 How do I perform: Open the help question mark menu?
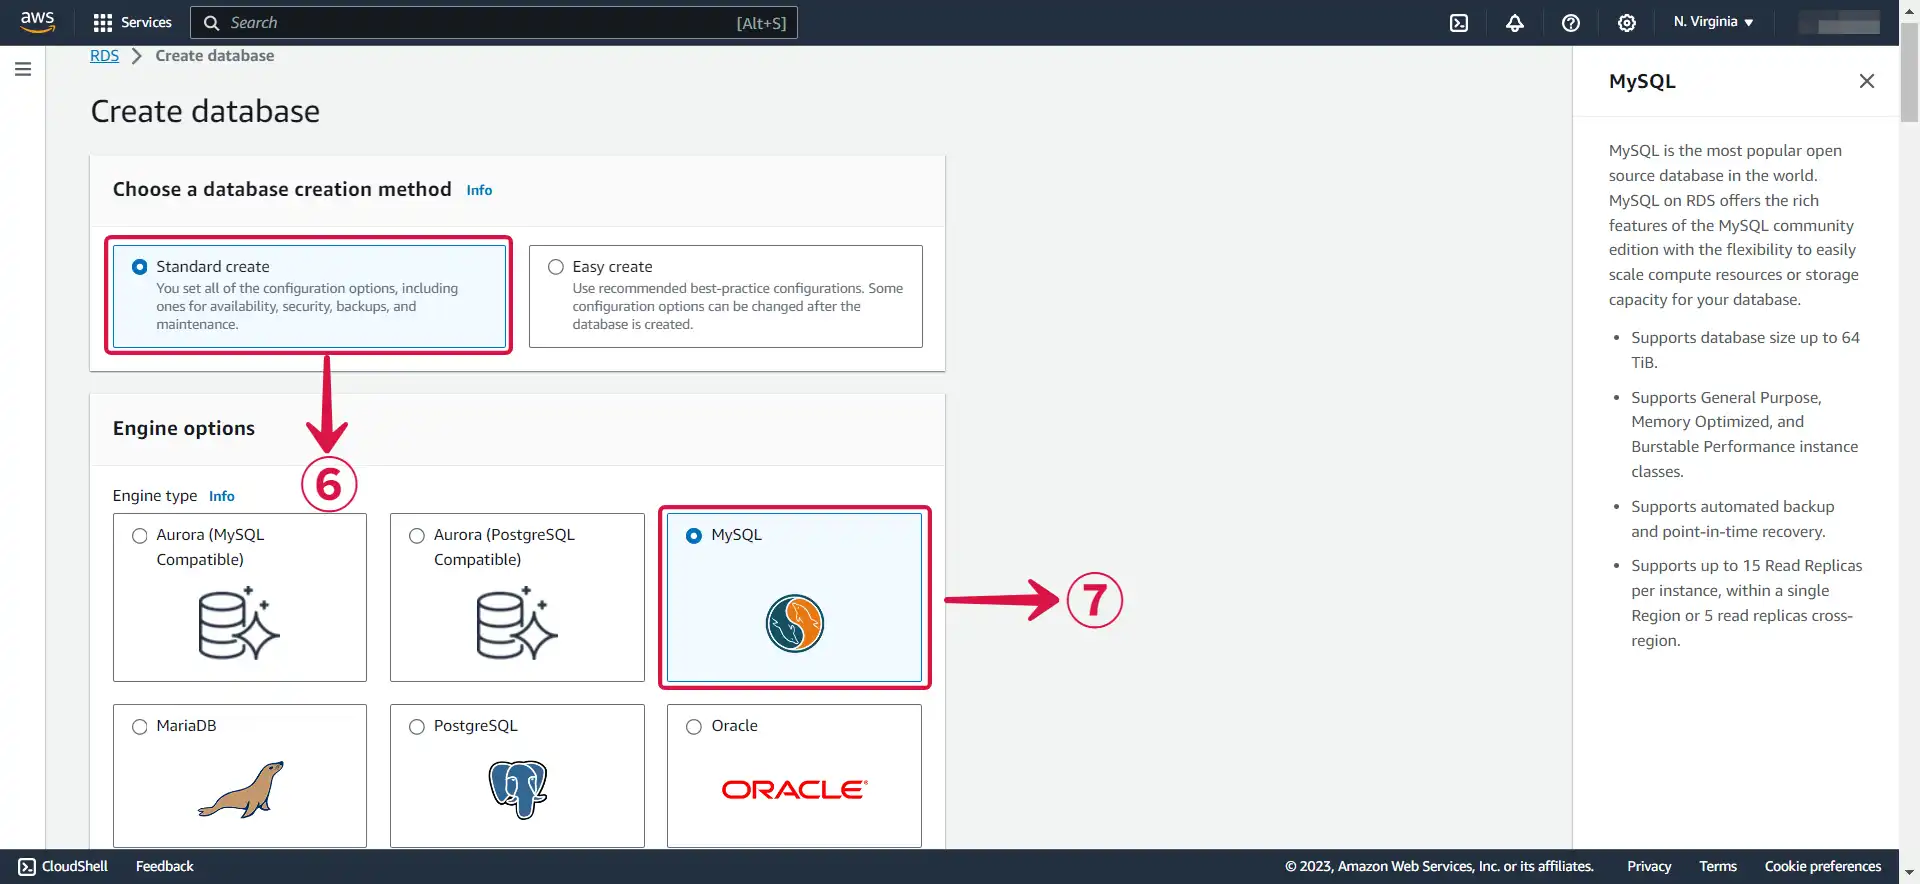pos(1571,23)
